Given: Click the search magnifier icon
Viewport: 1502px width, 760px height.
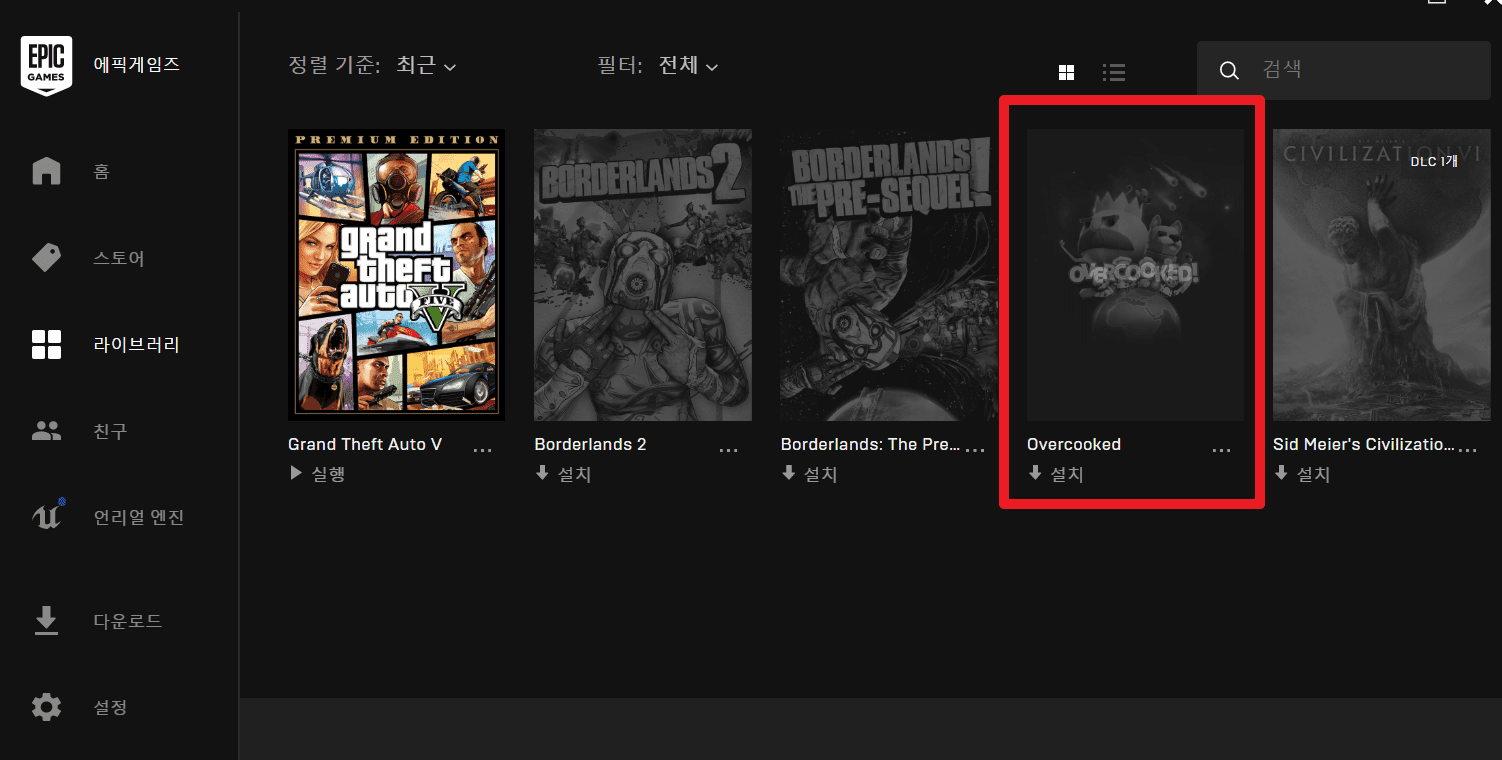Looking at the screenshot, I should [1230, 70].
